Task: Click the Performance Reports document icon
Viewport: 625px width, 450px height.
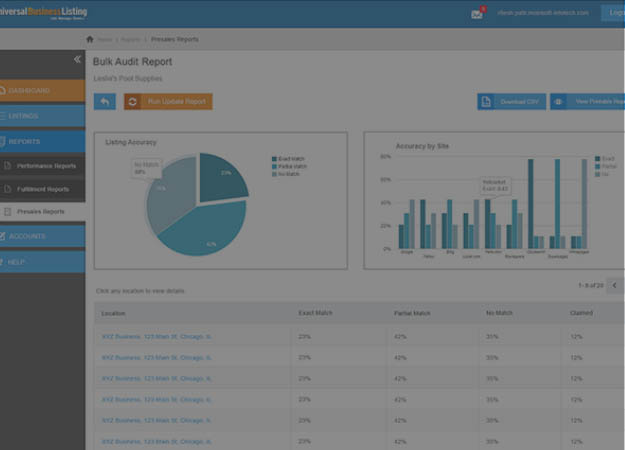Action: [x=8, y=165]
